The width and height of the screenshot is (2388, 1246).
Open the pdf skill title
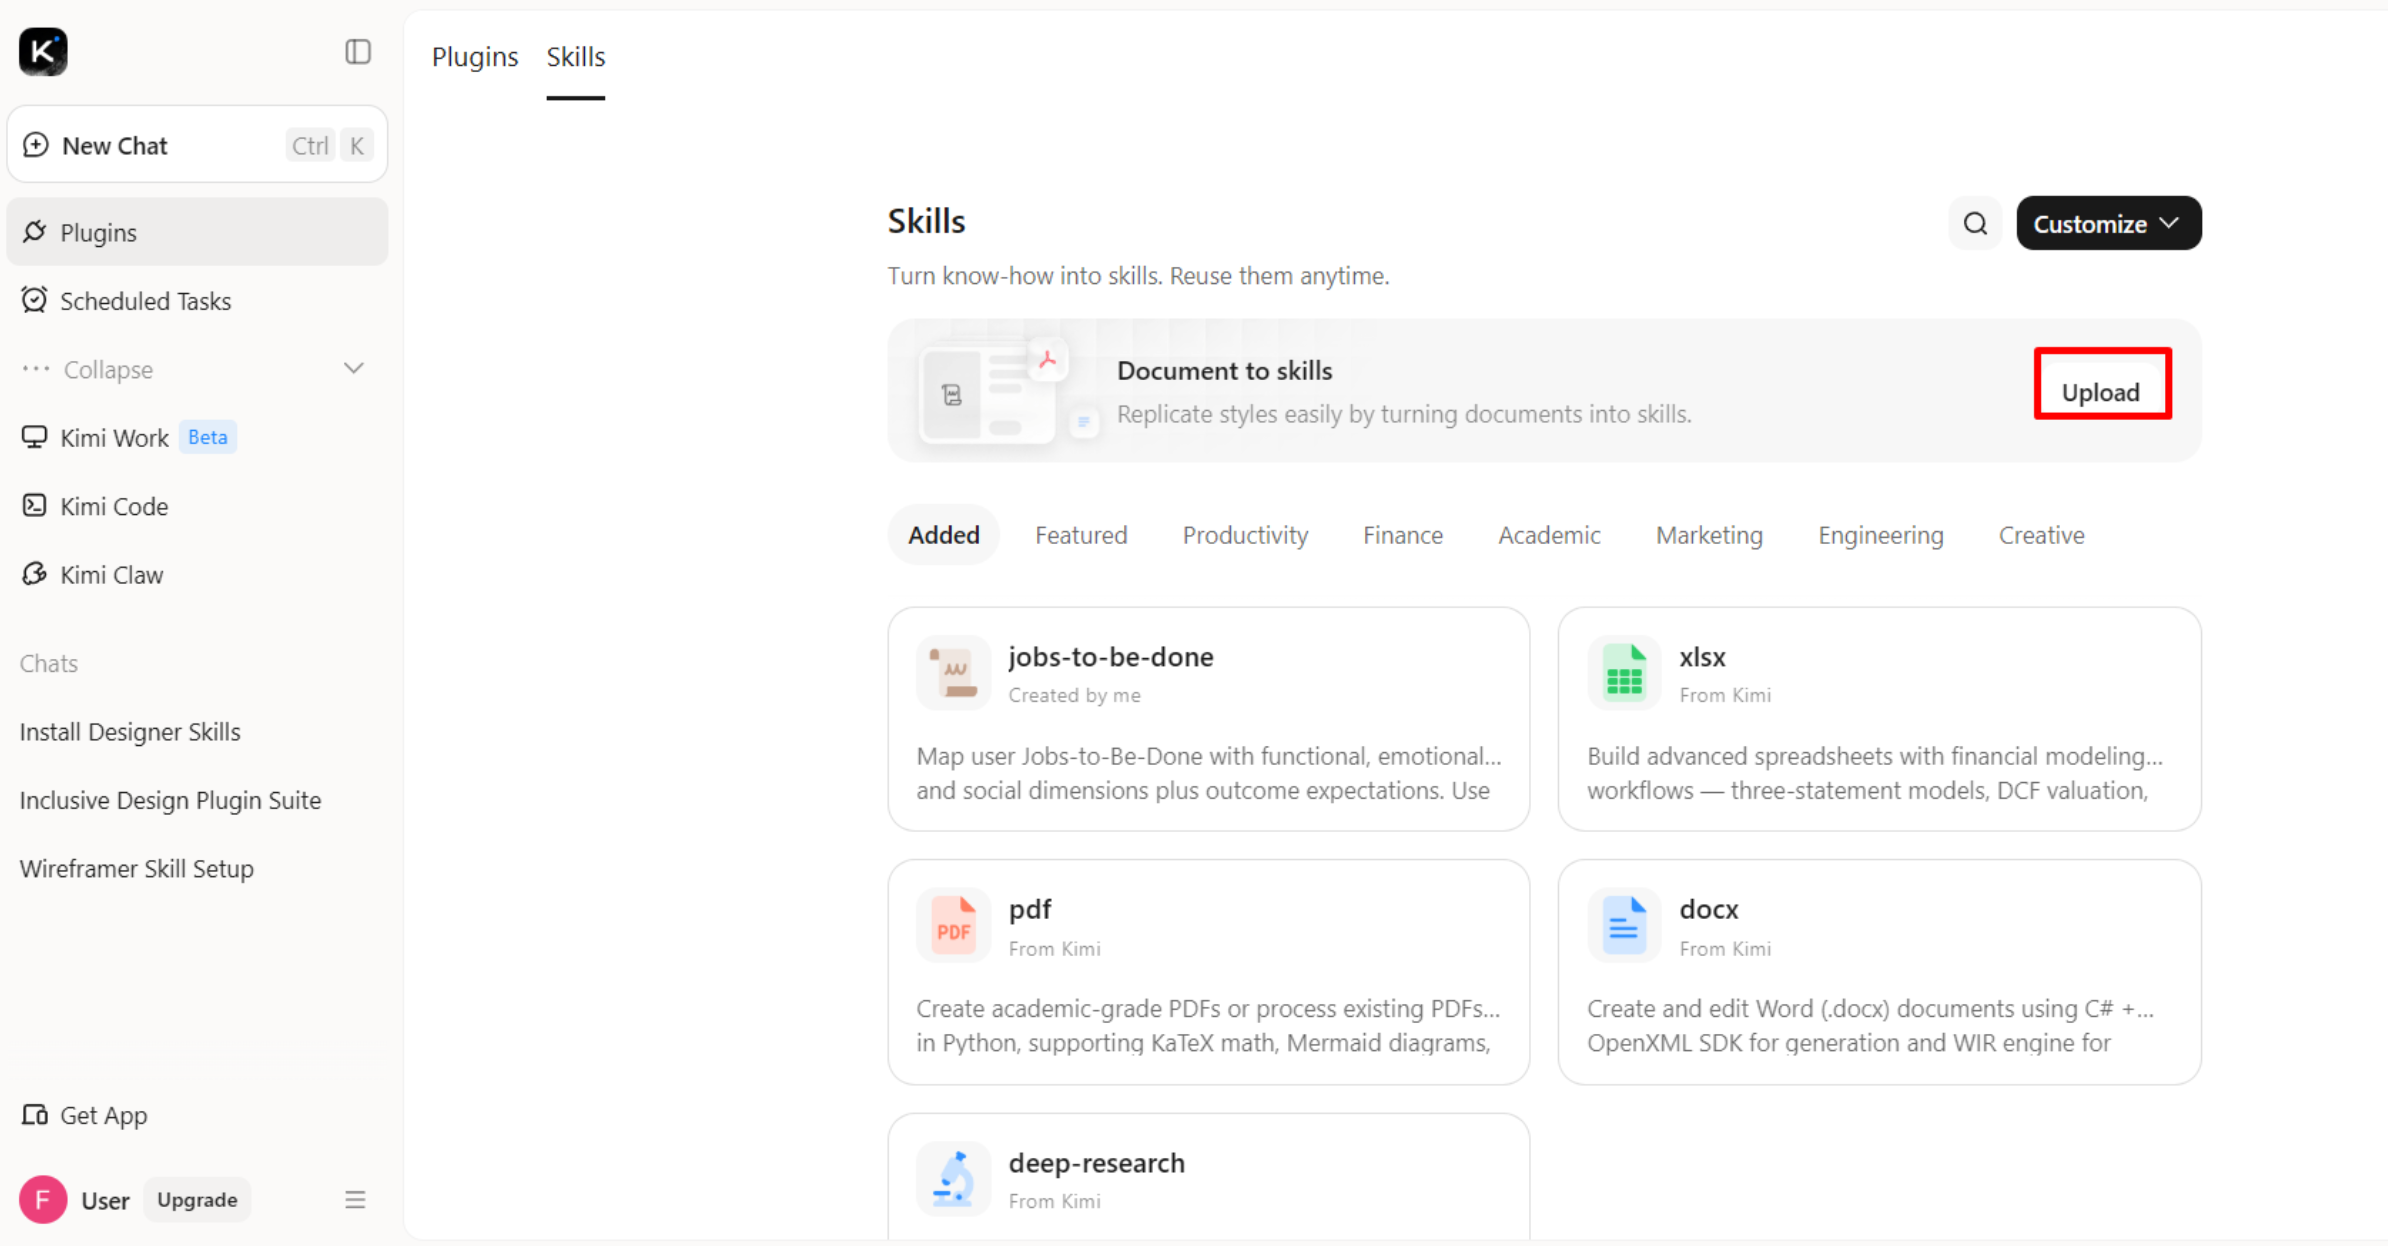coord(1030,909)
